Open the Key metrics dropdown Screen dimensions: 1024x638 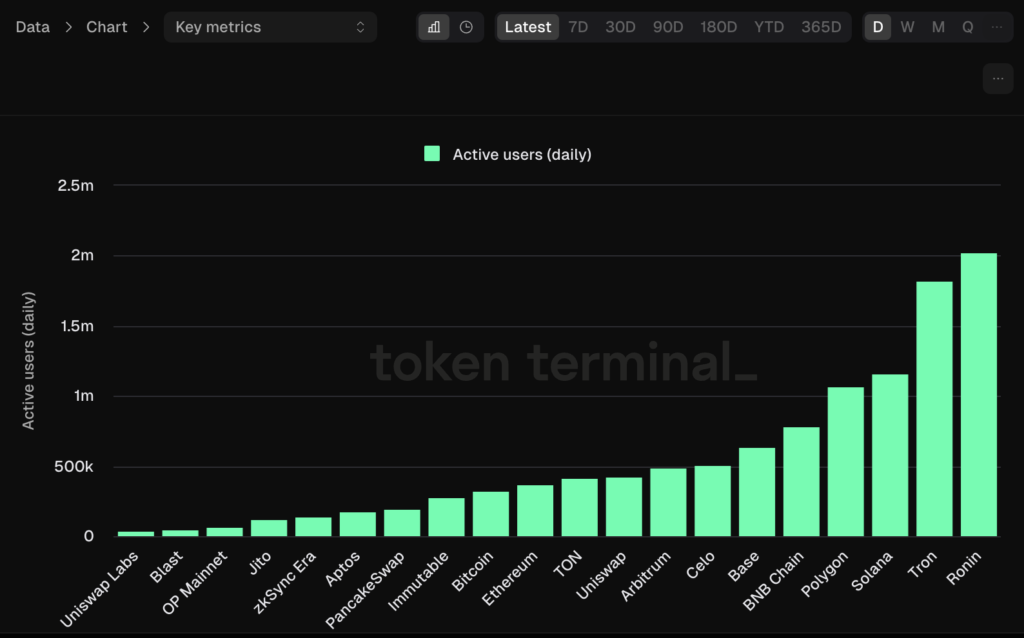pyautogui.click(x=270, y=27)
